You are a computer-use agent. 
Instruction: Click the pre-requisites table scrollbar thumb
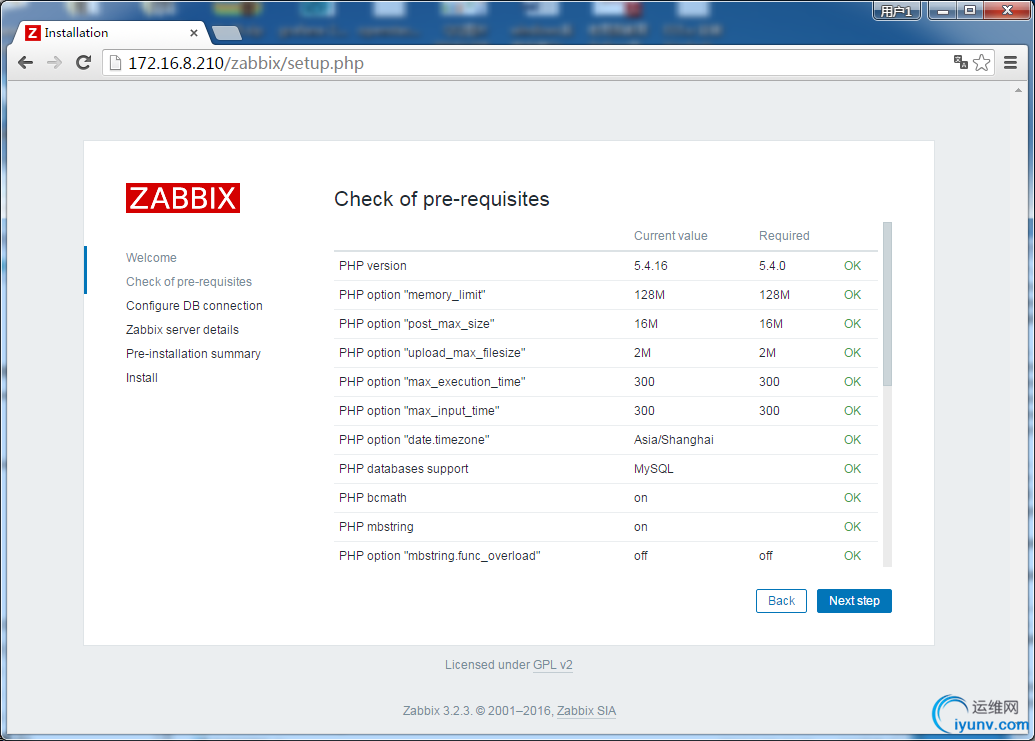coord(887,304)
